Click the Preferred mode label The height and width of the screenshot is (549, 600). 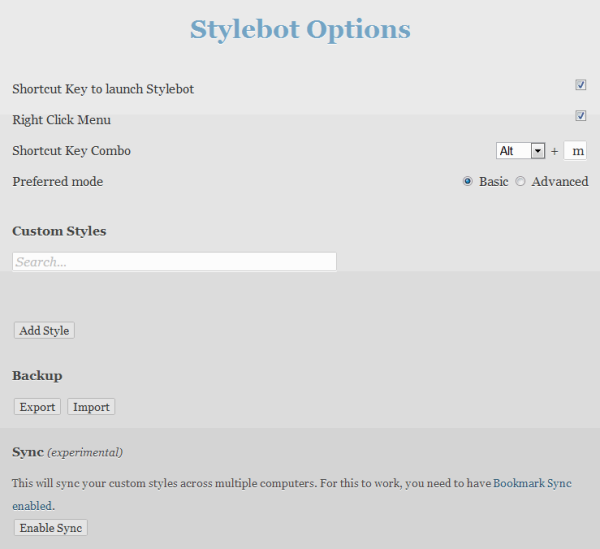tap(57, 182)
